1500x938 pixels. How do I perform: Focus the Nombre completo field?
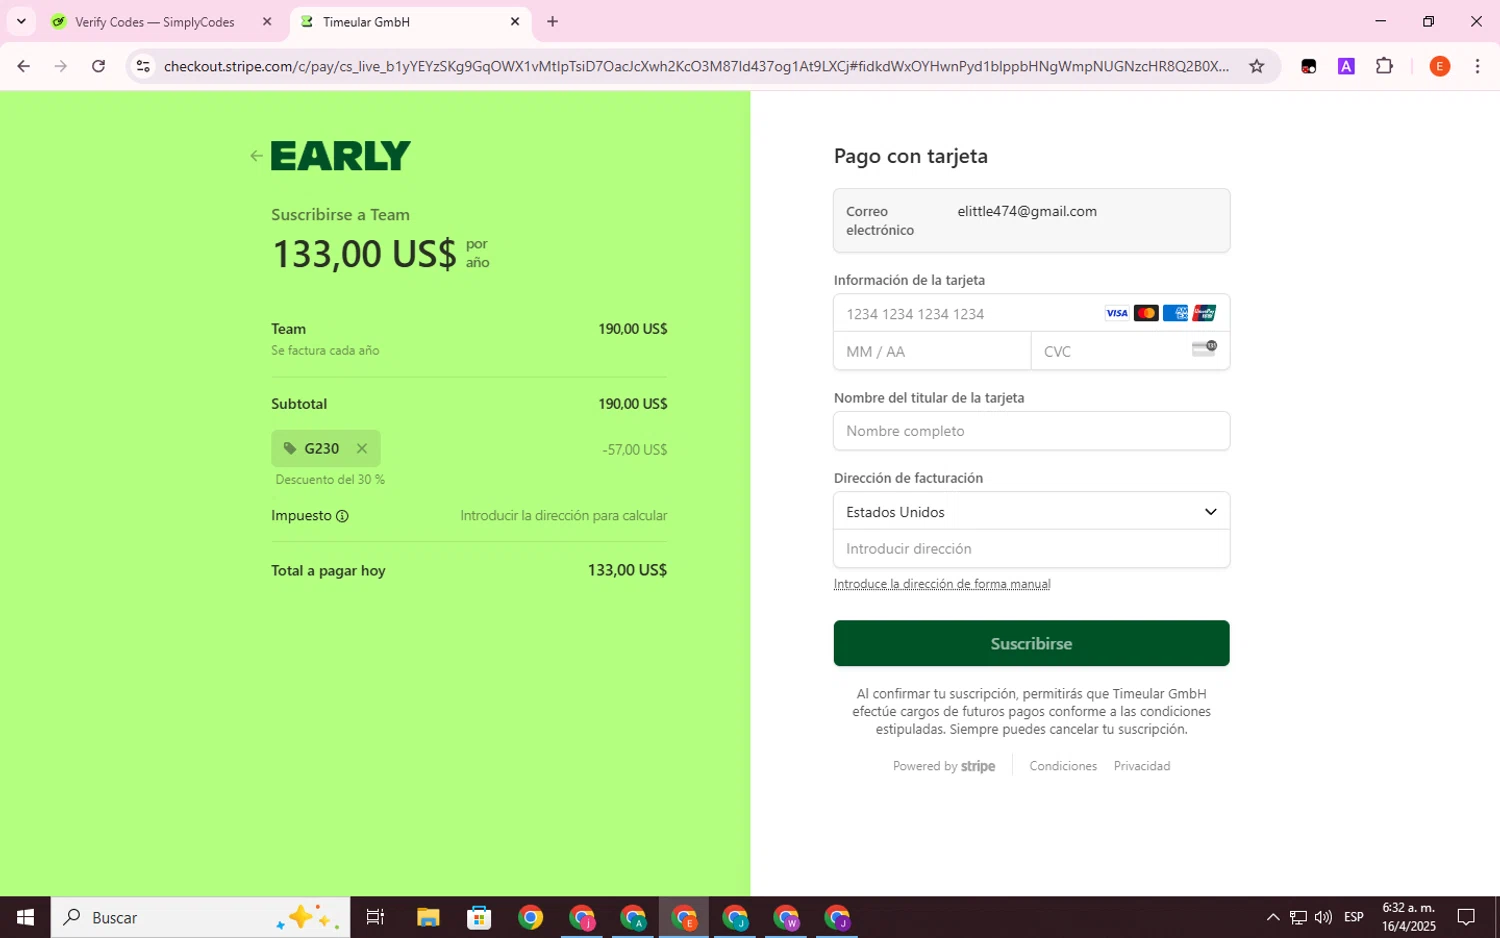tap(1031, 431)
